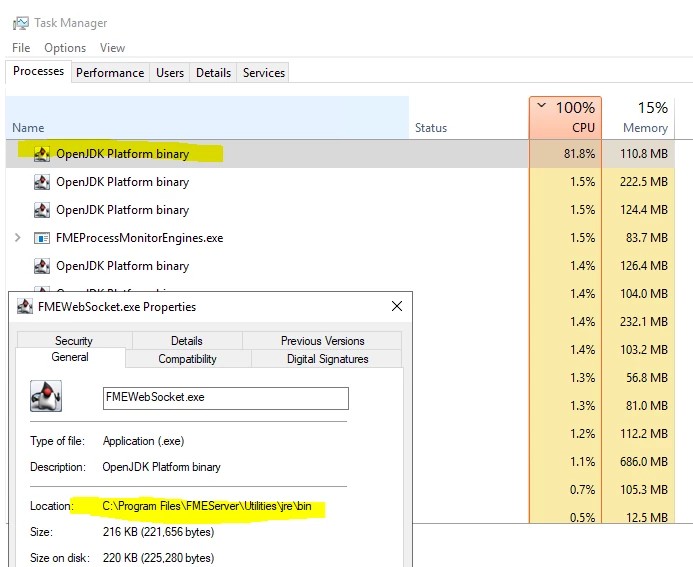Screen dimensions: 693x567
Task: Switch to the Services tab
Action: click(x=264, y=73)
